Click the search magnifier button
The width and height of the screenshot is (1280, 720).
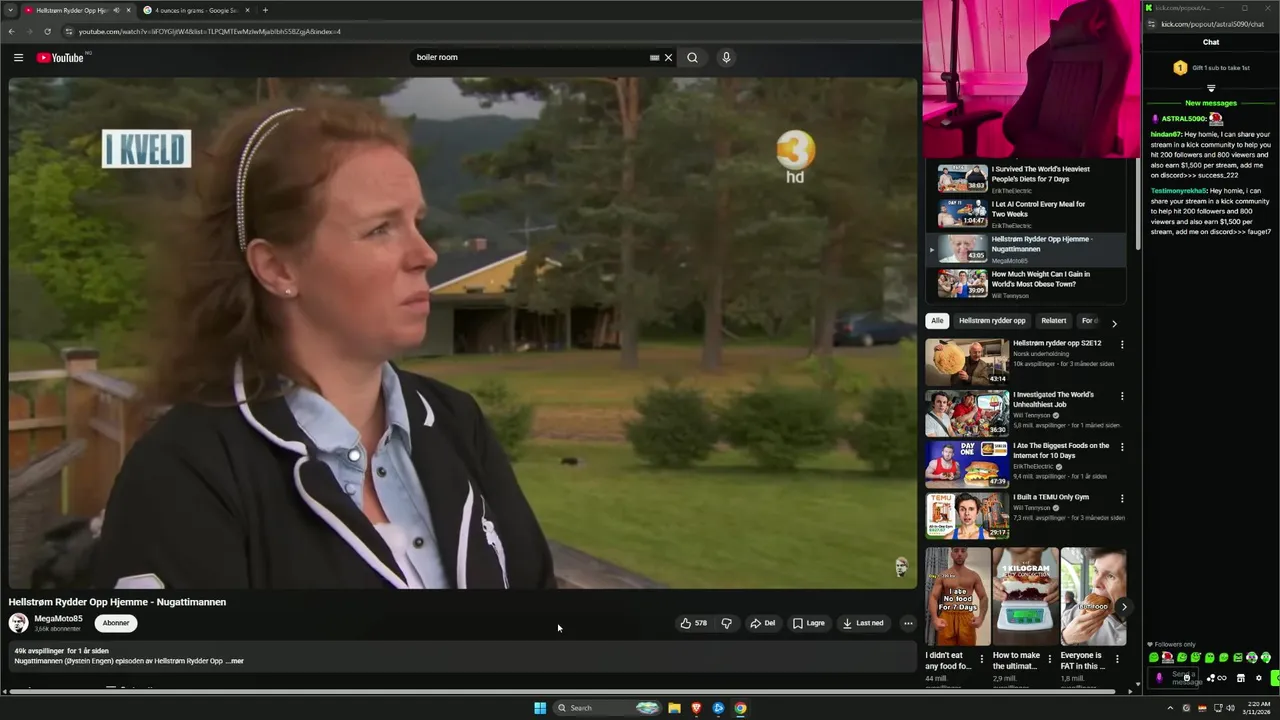point(692,58)
